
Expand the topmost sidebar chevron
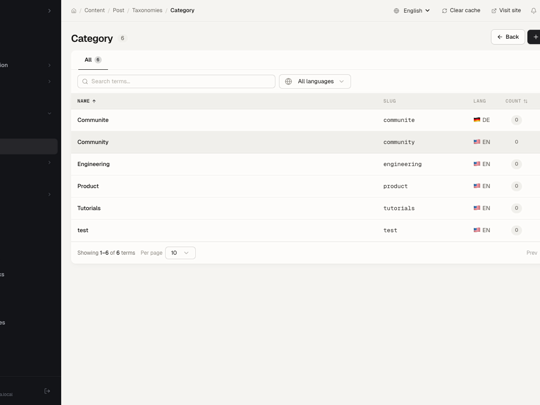49,11
